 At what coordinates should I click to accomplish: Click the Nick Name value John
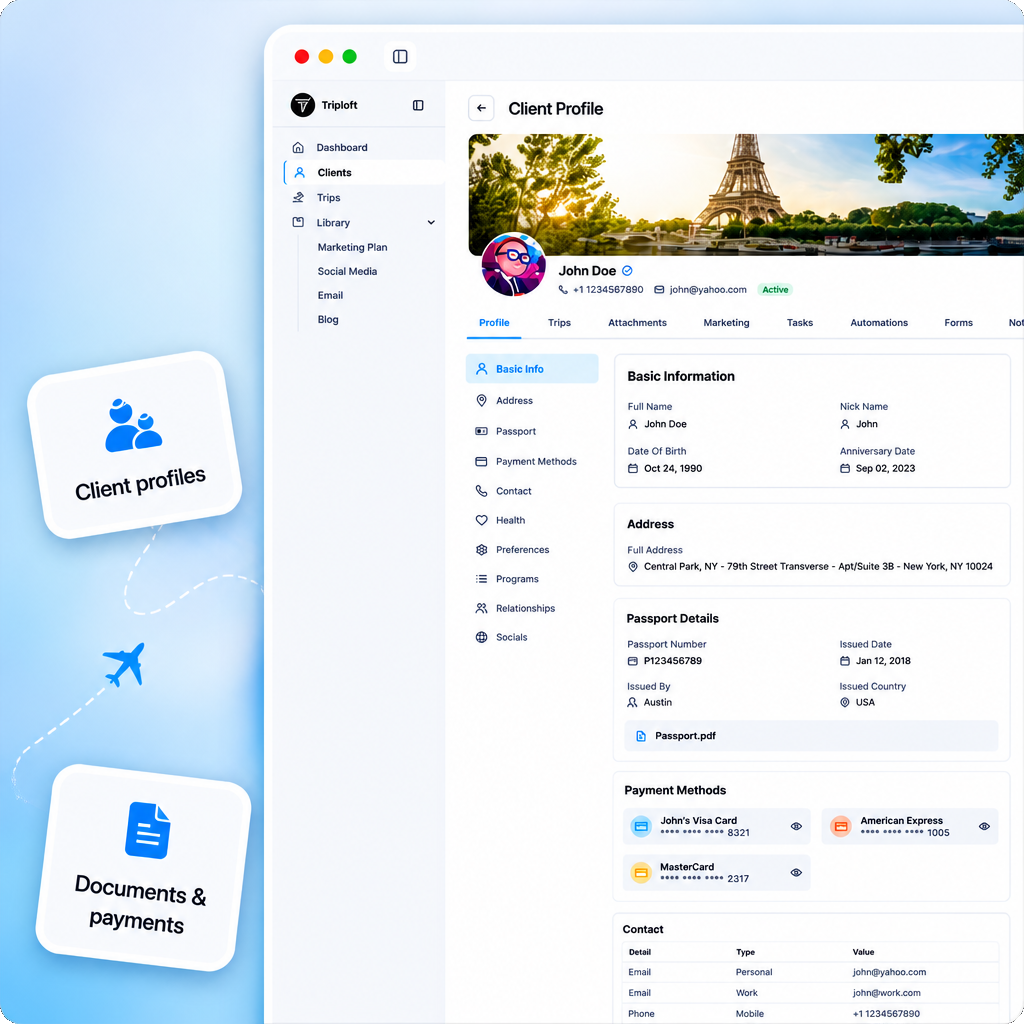tap(867, 424)
